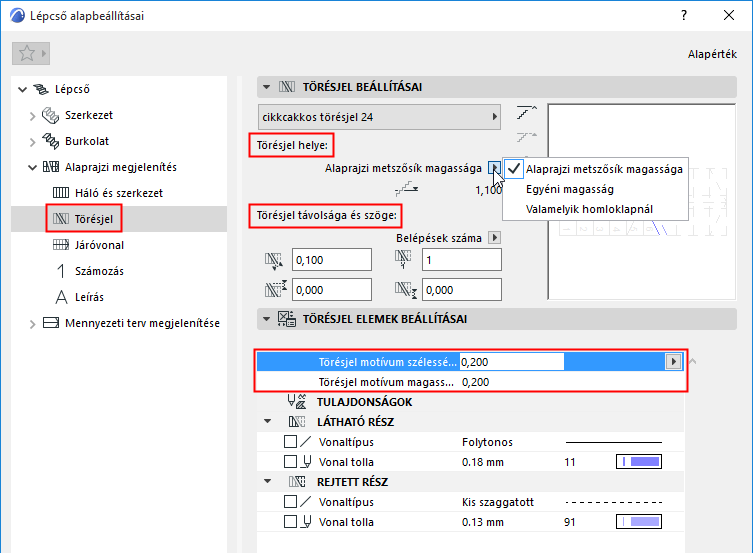Click the Belépések száma field with value 1
Viewport: 753px width, 553px height.
click(462, 260)
